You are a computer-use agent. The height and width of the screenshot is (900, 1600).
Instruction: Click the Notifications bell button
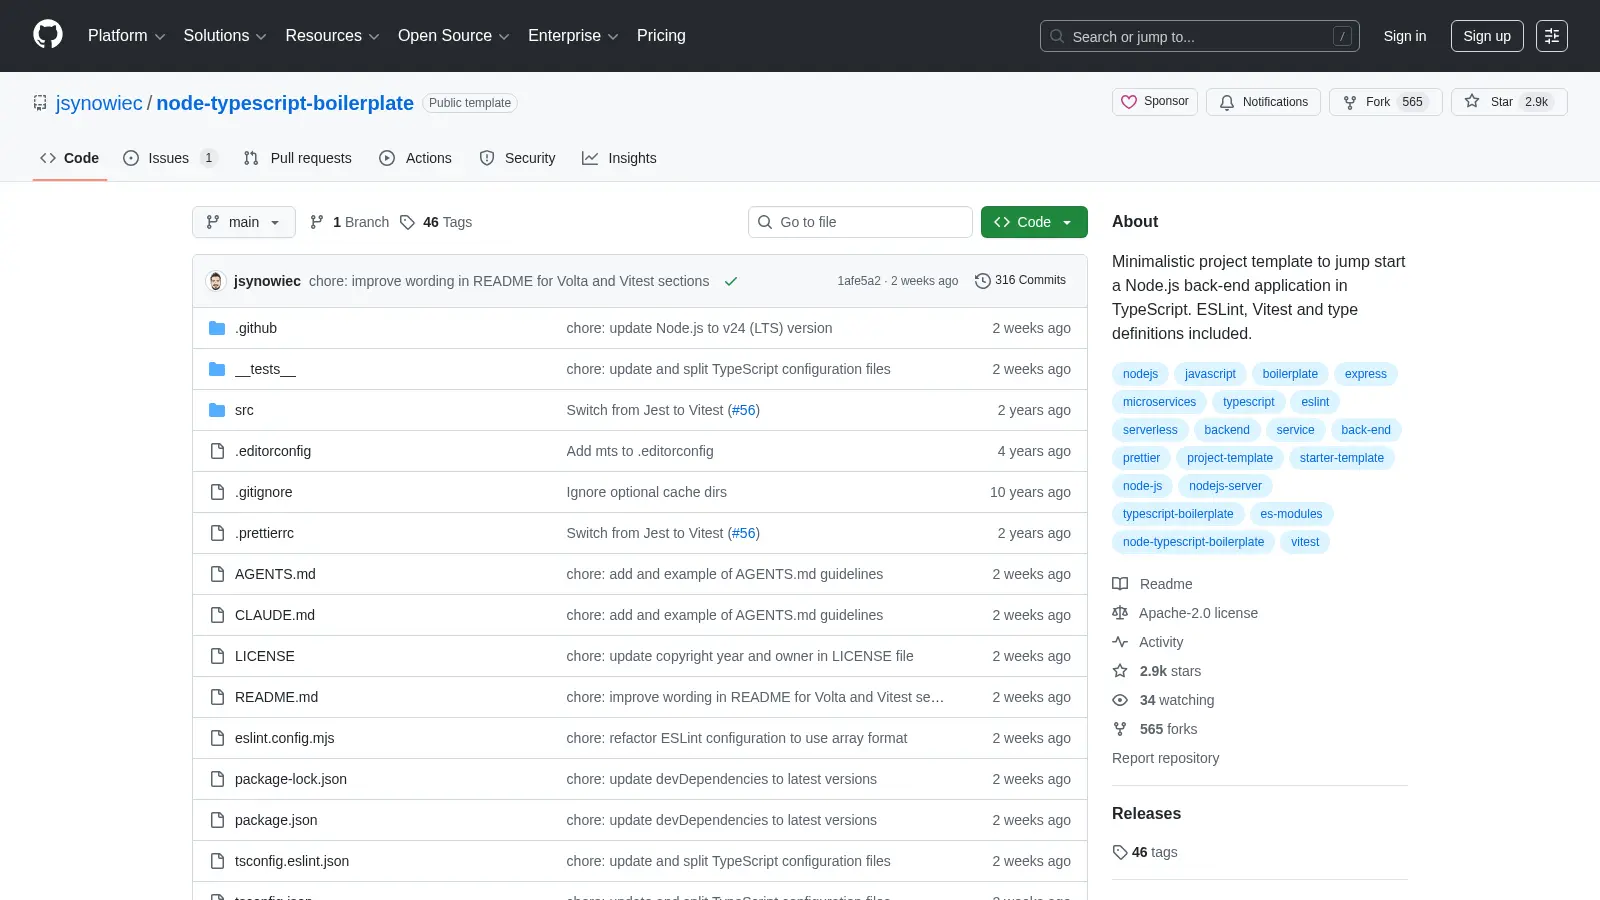(x=1264, y=102)
